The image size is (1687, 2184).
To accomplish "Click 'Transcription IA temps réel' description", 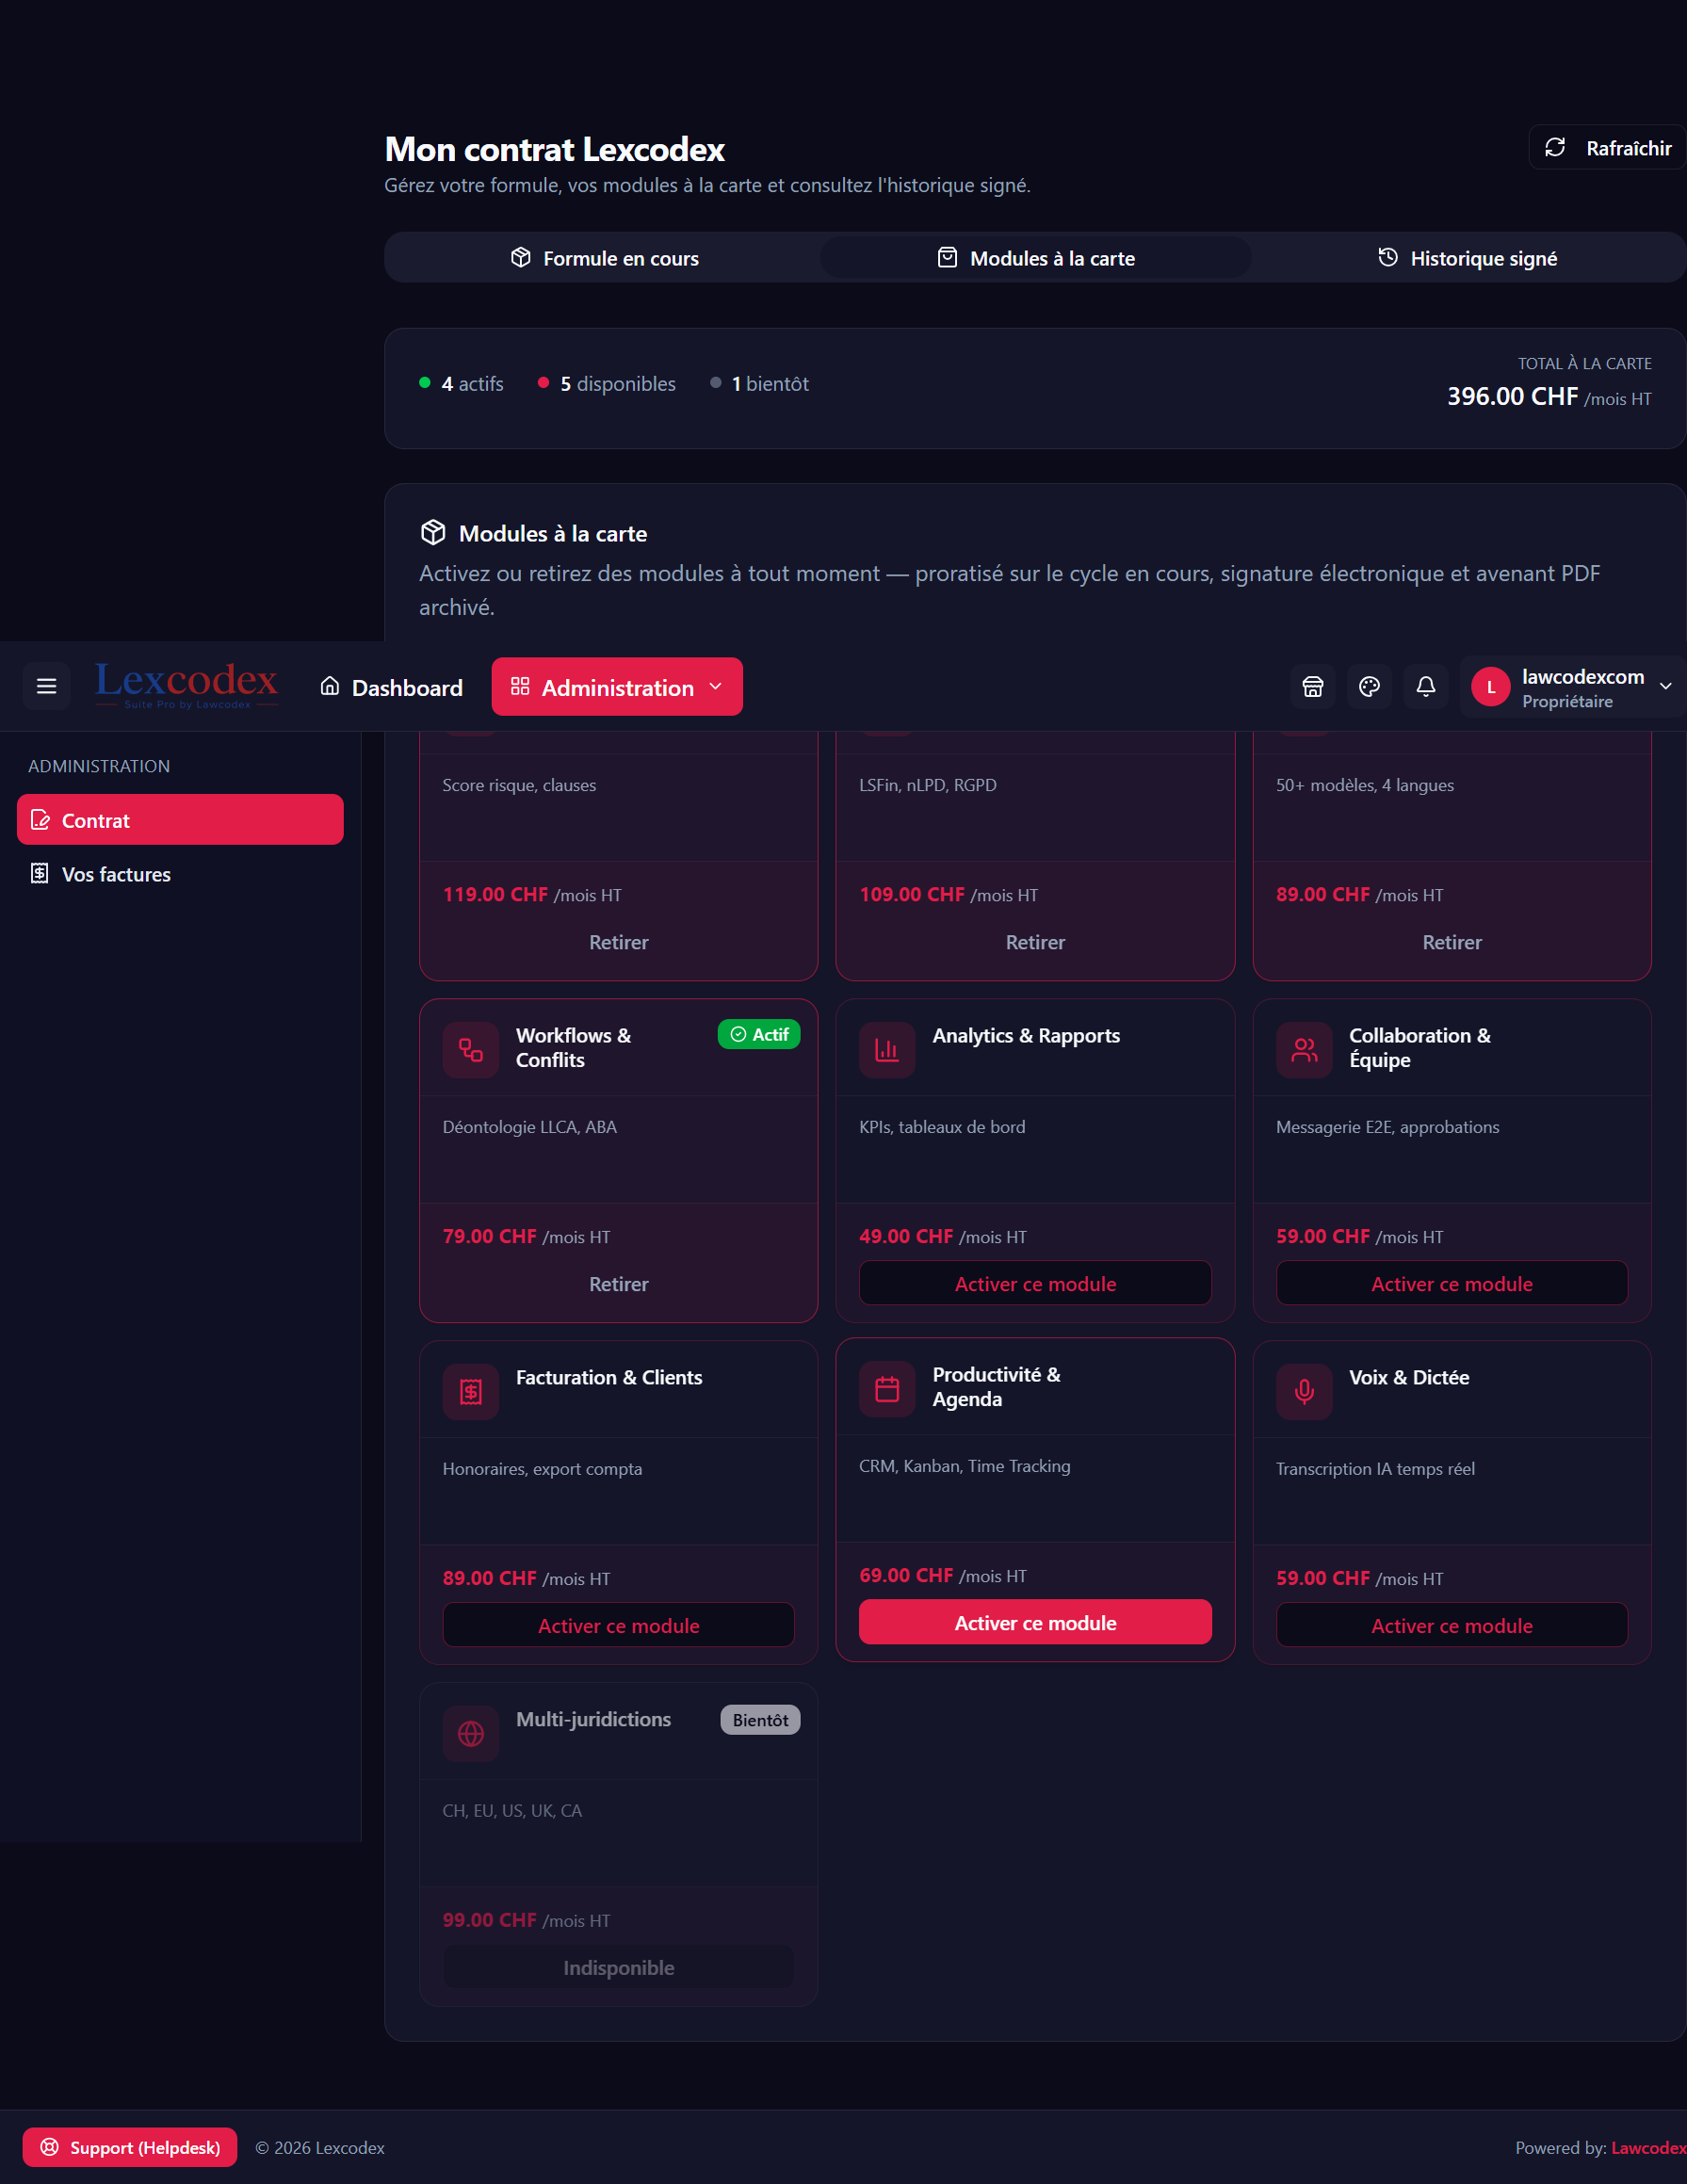I will pos(1375,1469).
